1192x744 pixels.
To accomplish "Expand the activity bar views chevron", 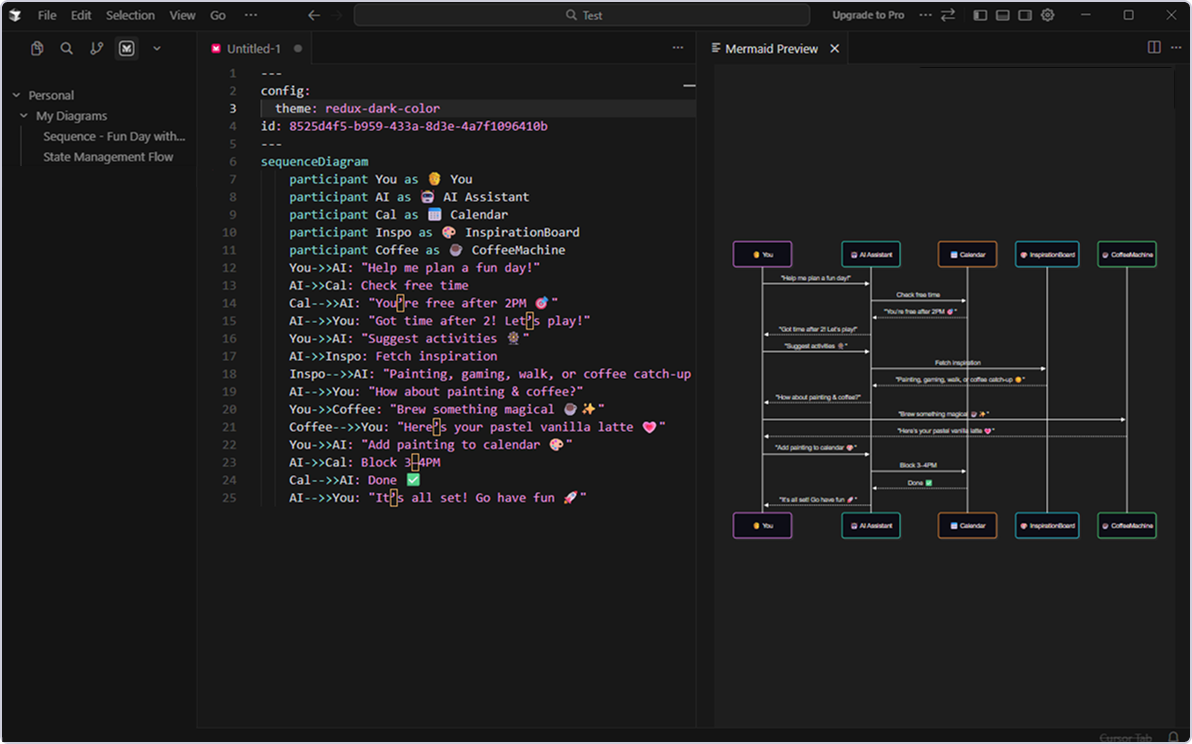I will tap(156, 48).
